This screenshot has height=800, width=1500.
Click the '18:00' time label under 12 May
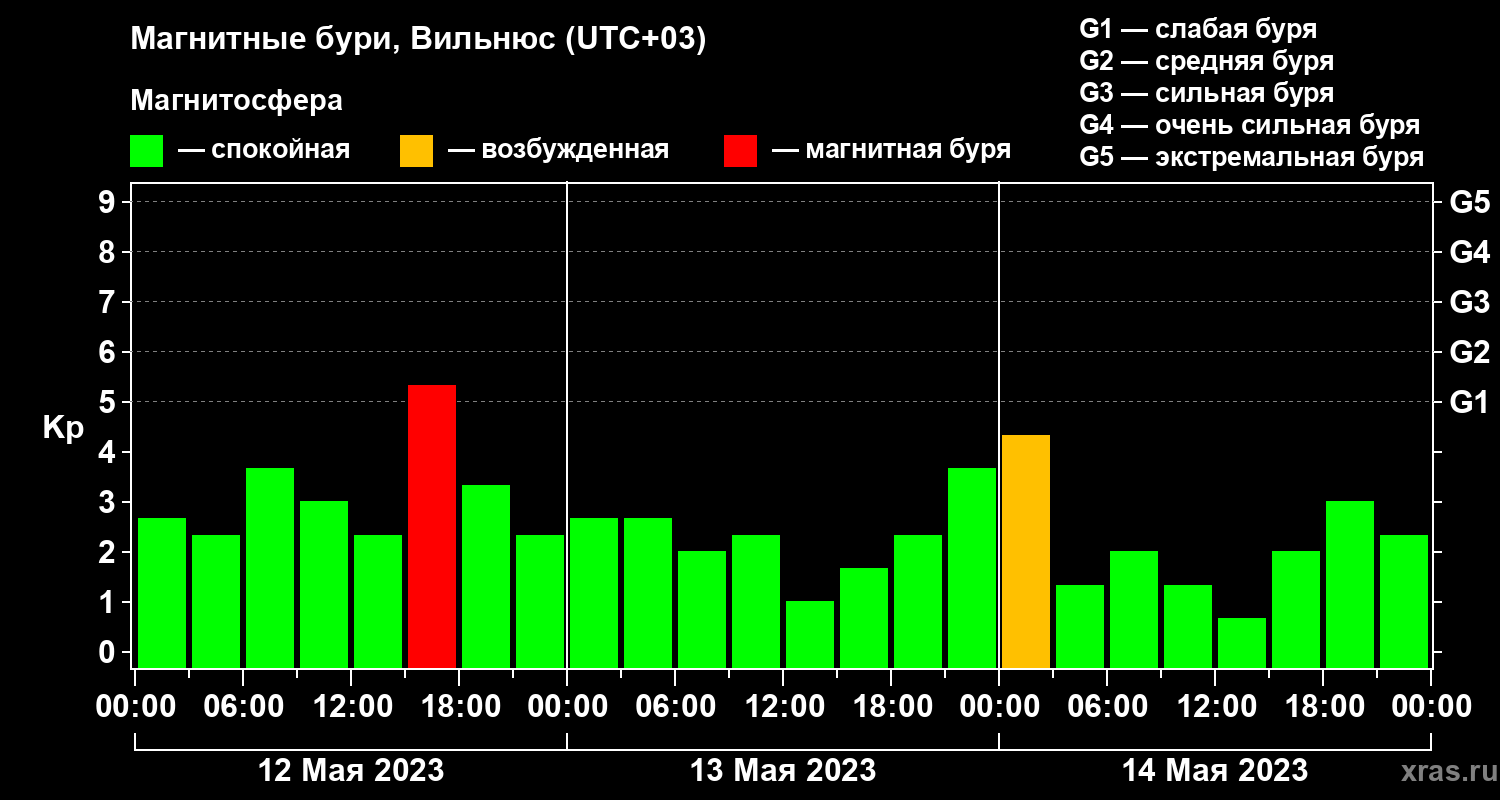459,707
